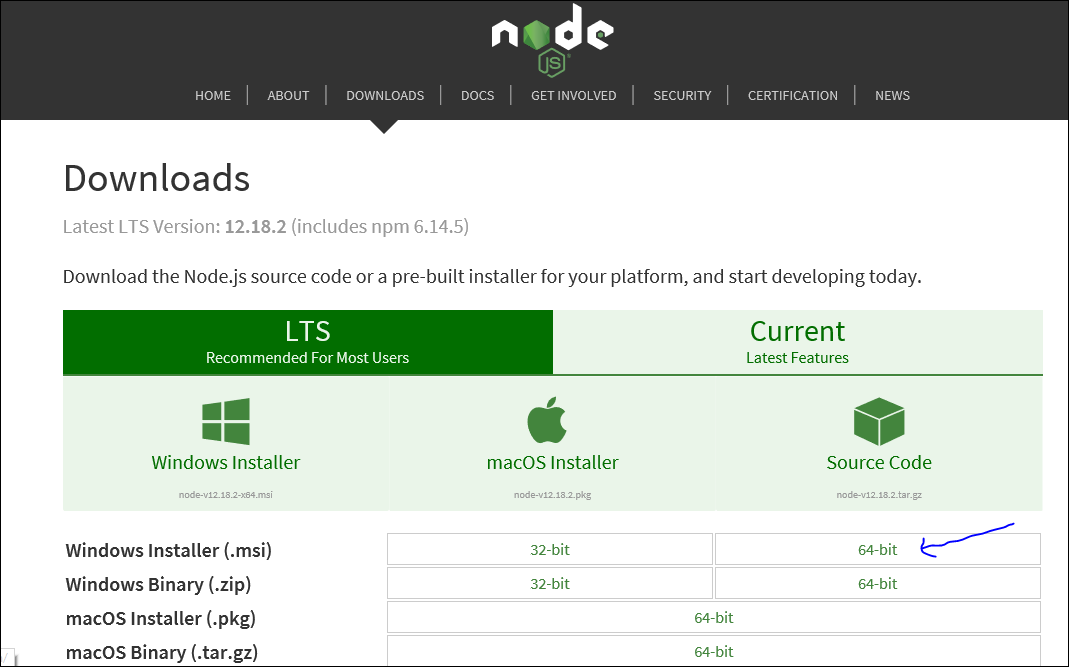
Task: Open the HOME nav item
Action: pos(213,95)
